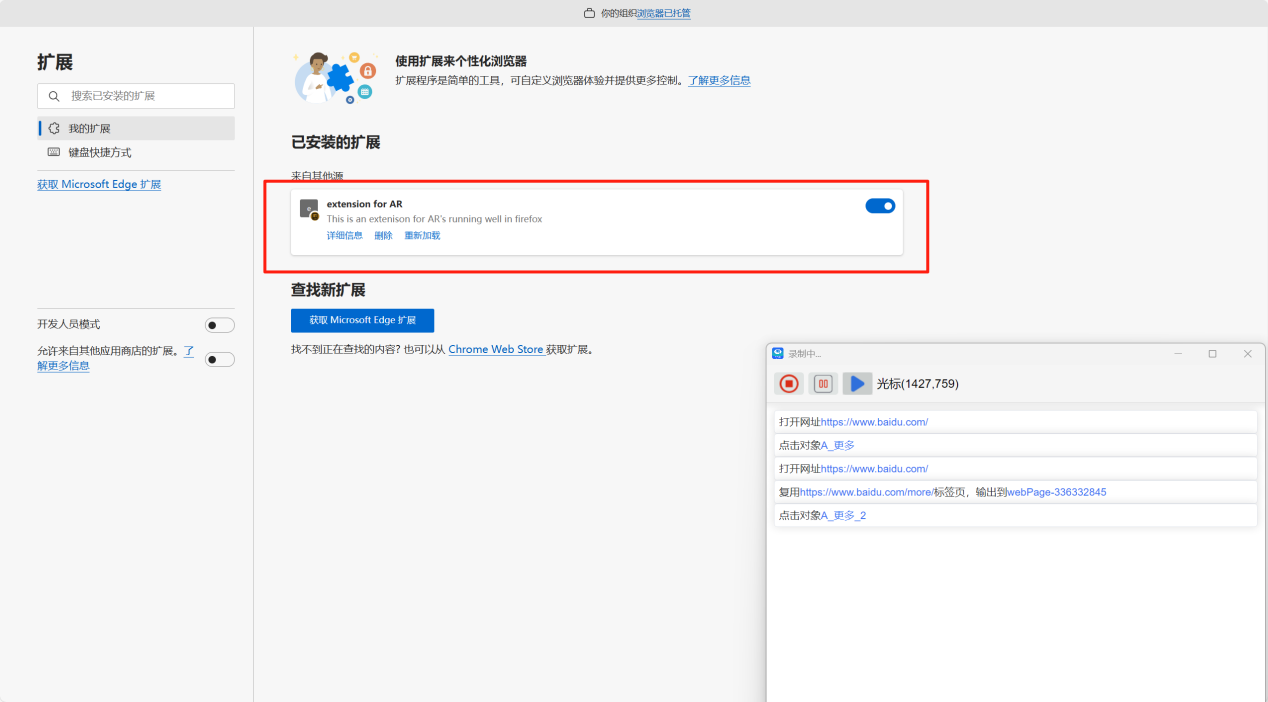Image resolution: width=1268 pixels, height=702 pixels.
Task: Open 键盘快捷方式 in the sidebar
Action: (x=99, y=152)
